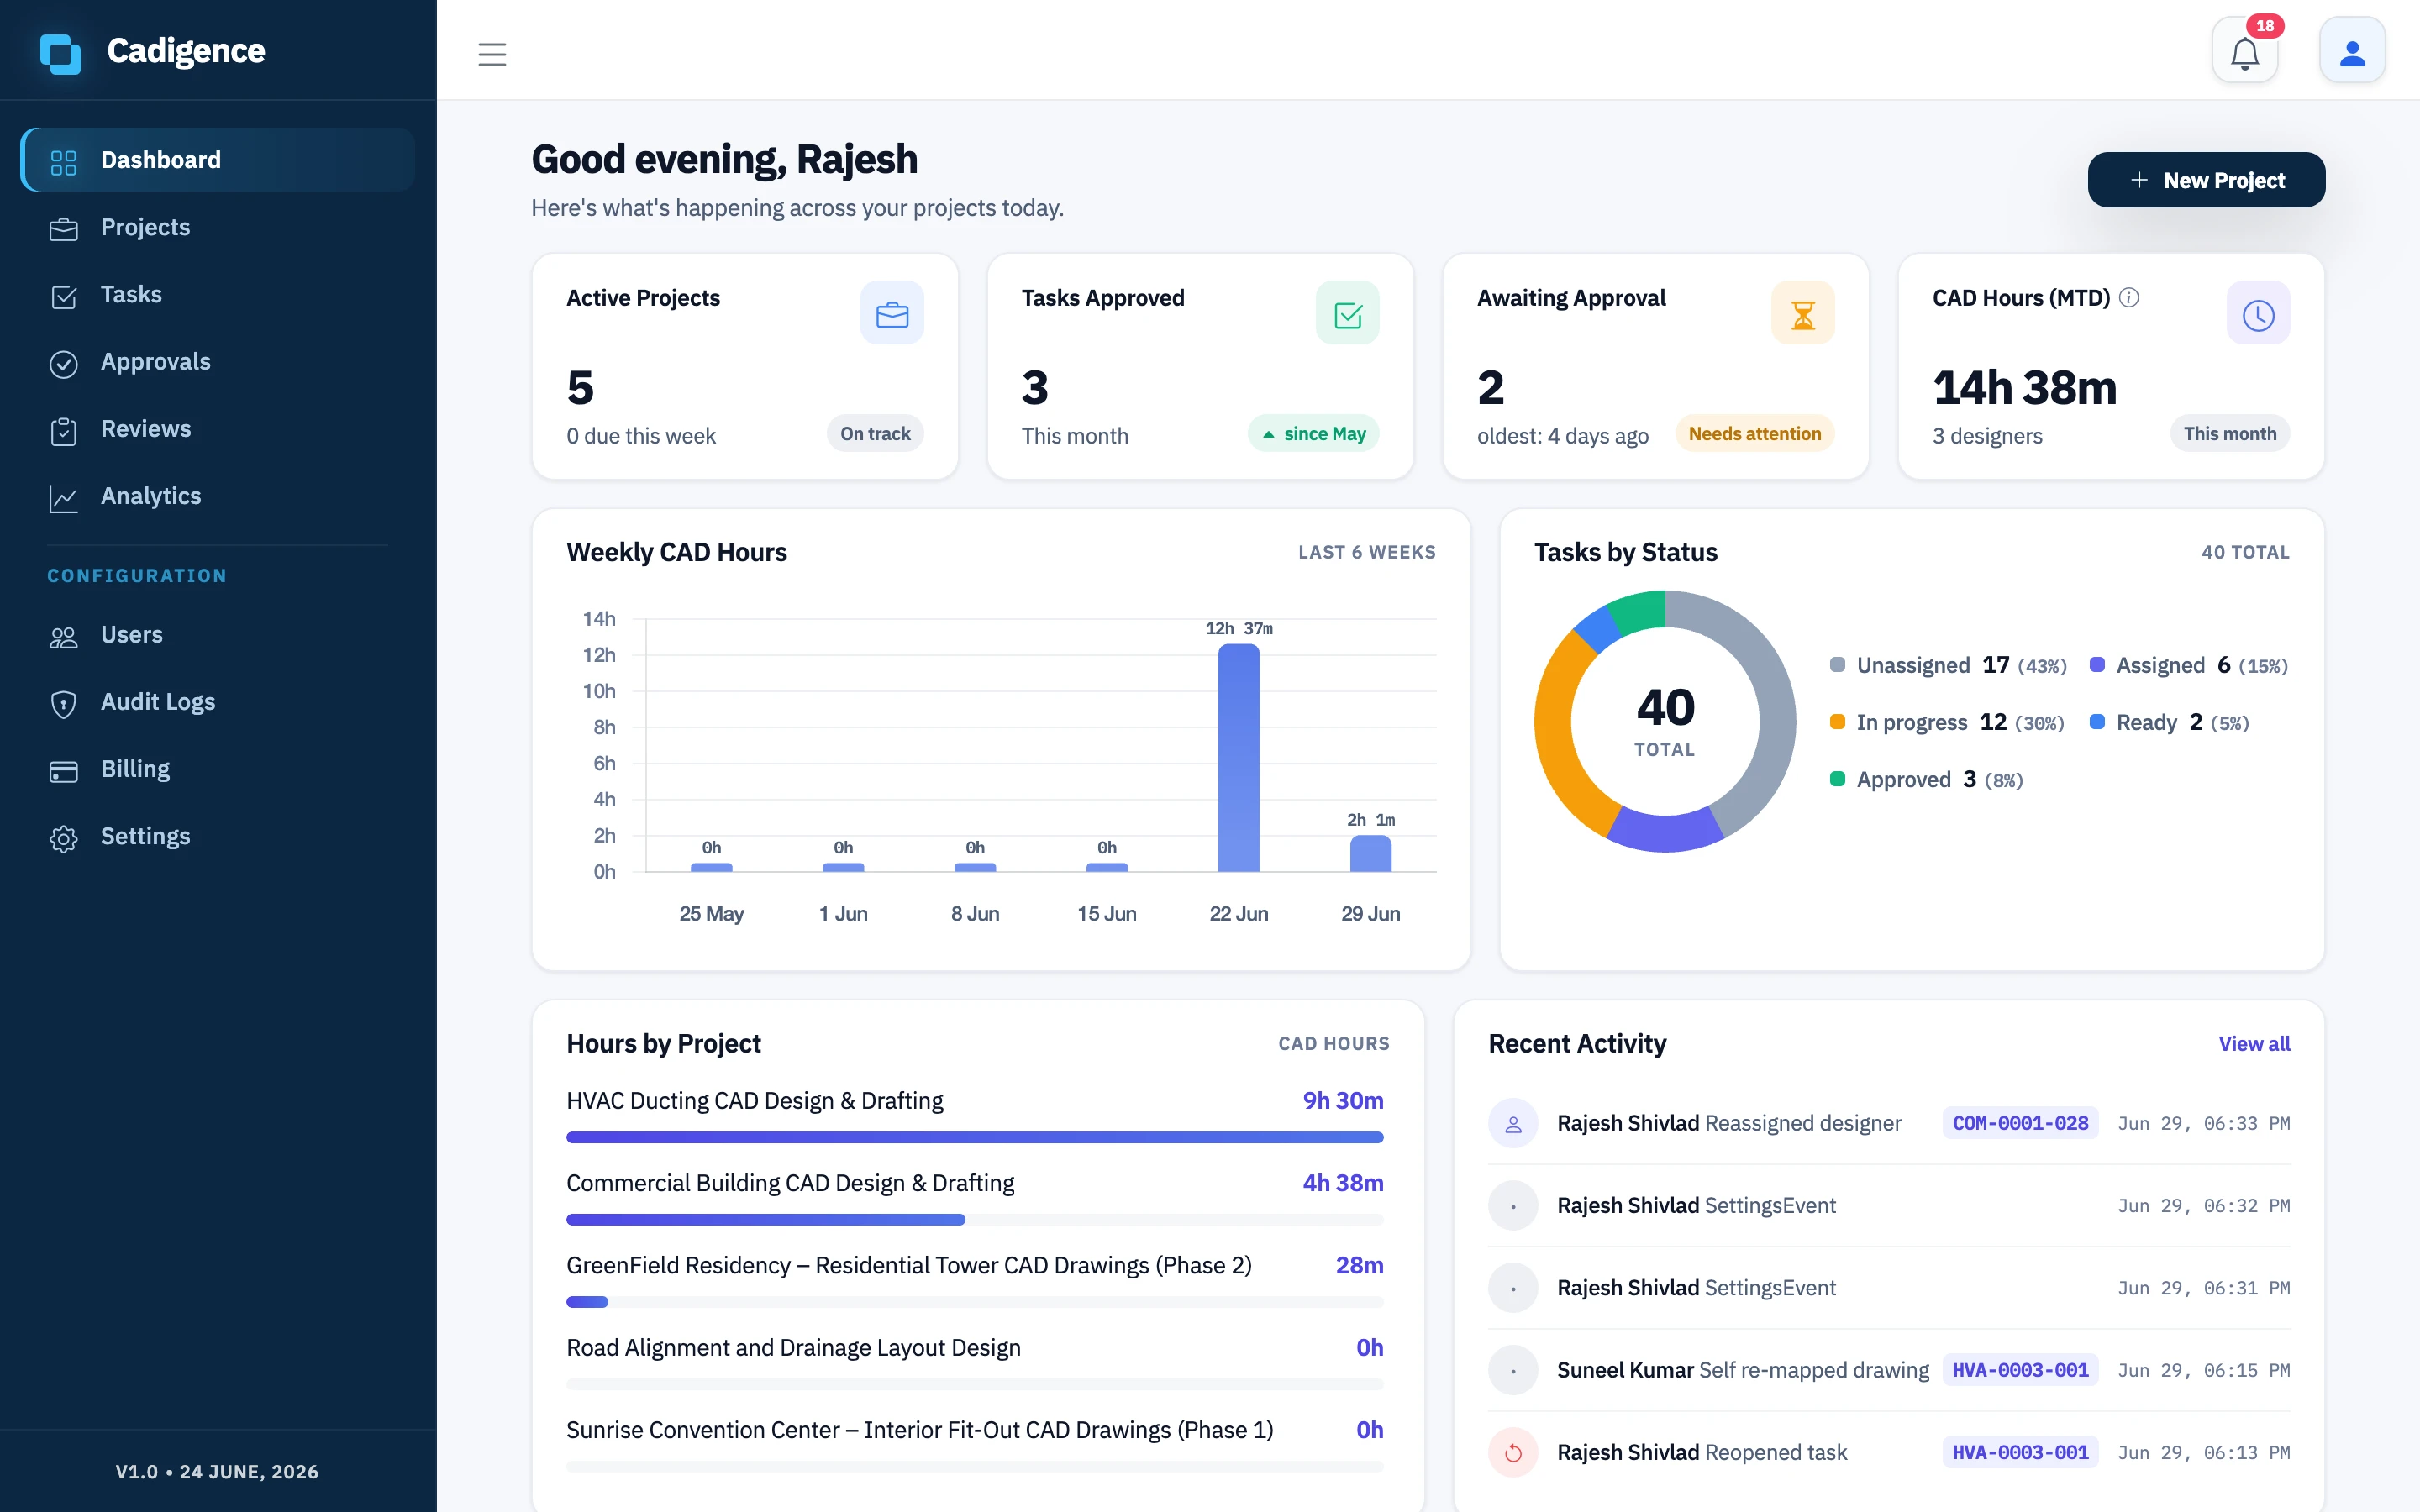Click the "4h 38m" hours value

pos(1343,1183)
